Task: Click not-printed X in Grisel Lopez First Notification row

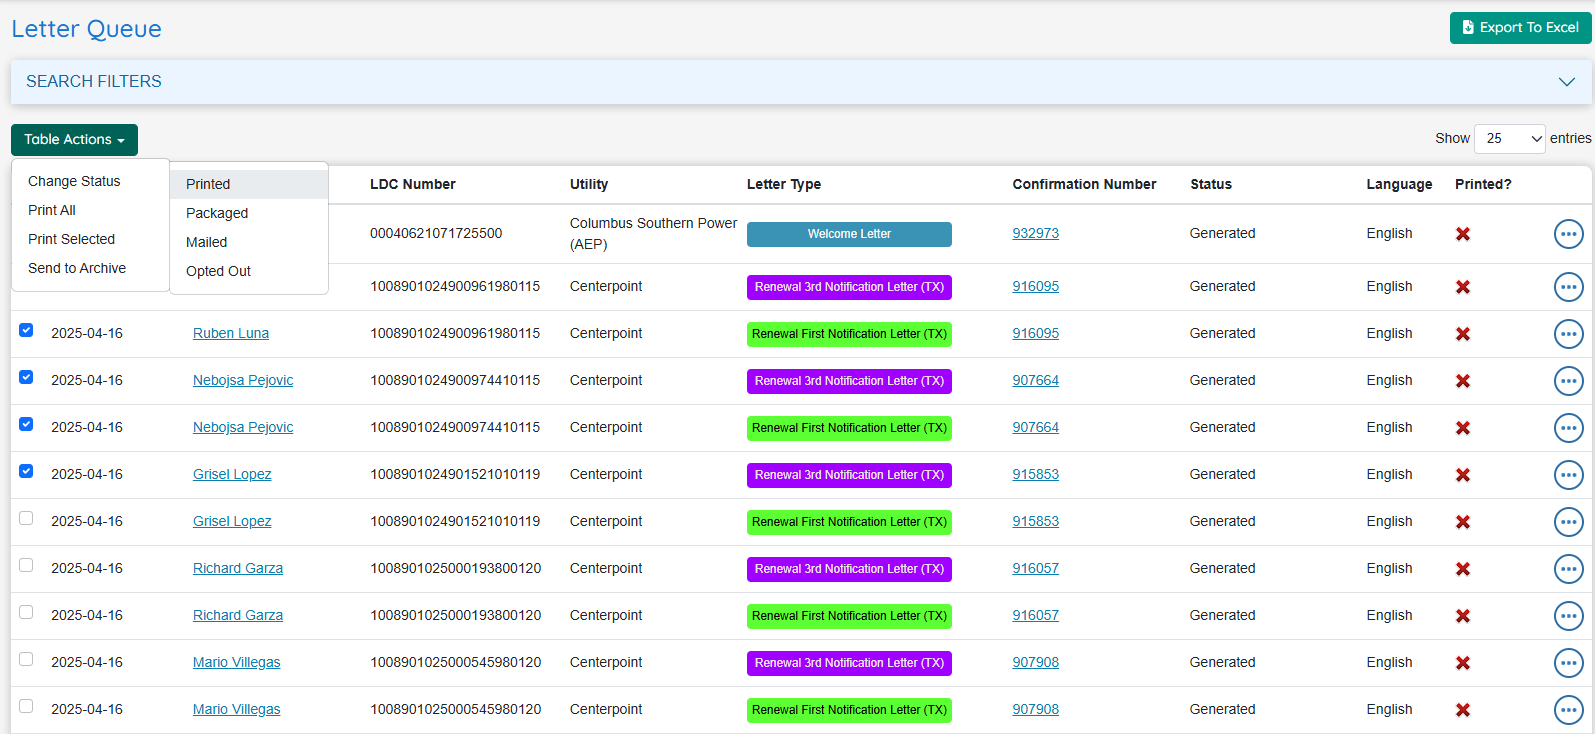Action: pos(1463,522)
